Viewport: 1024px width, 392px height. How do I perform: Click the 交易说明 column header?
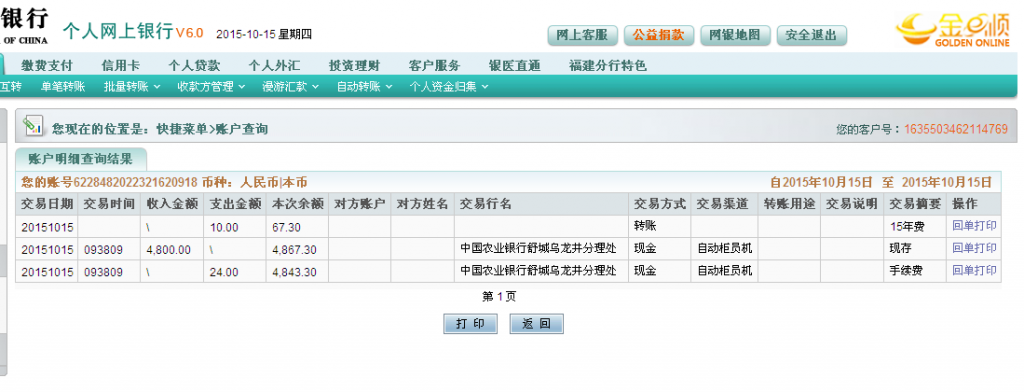pyautogui.click(x=852, y=204)
